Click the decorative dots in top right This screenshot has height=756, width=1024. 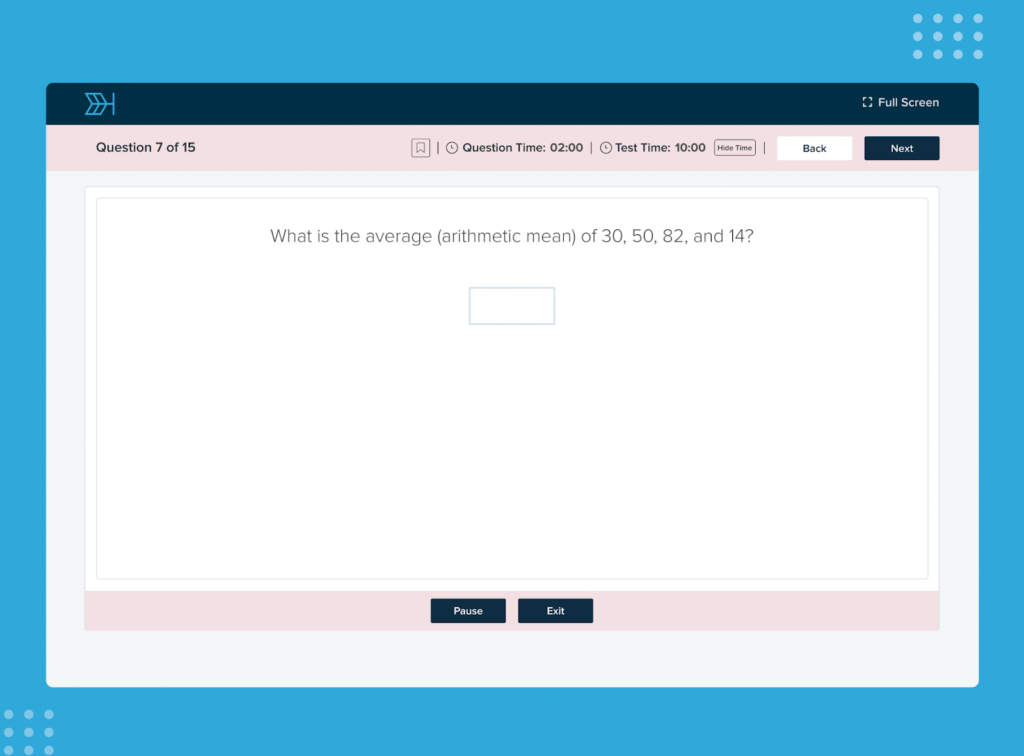pos(946,35)
